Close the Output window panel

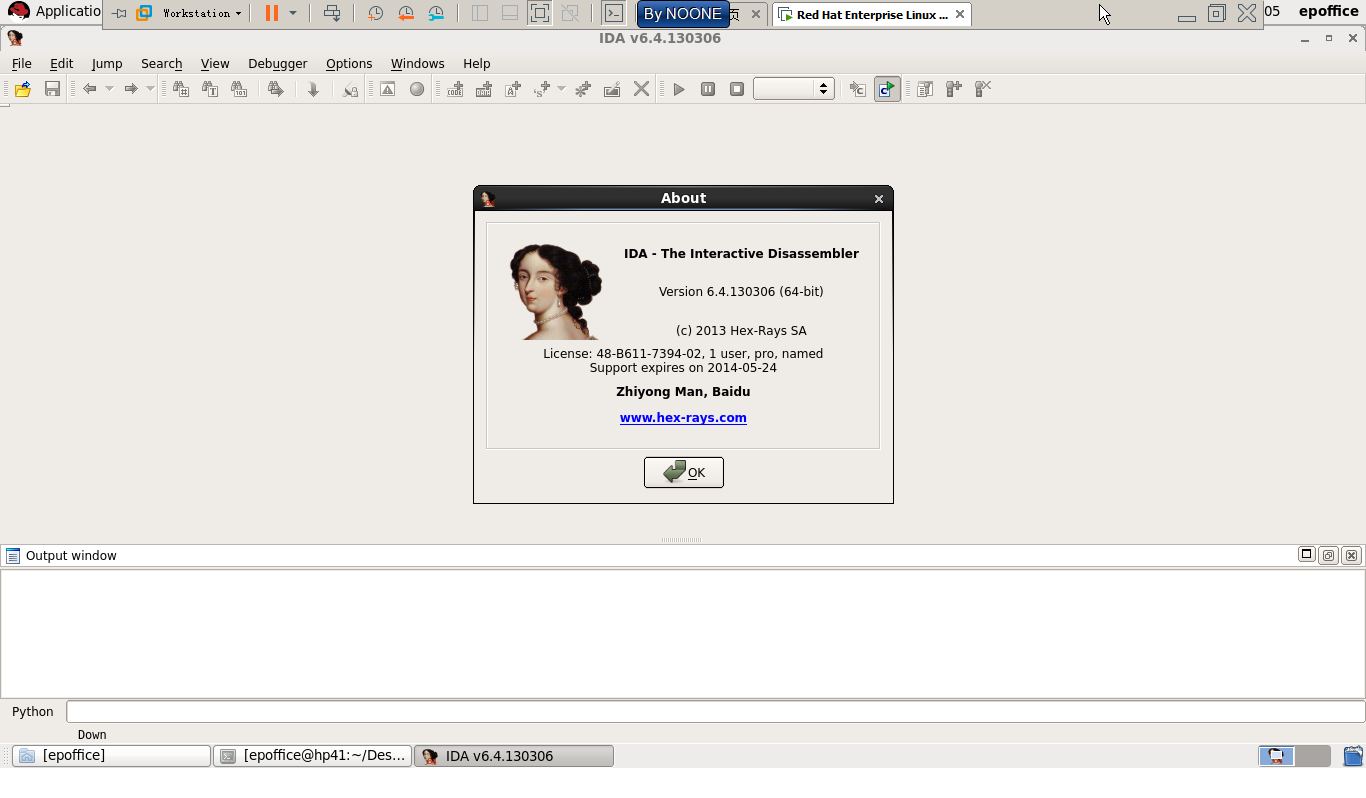coord(1352,555)
